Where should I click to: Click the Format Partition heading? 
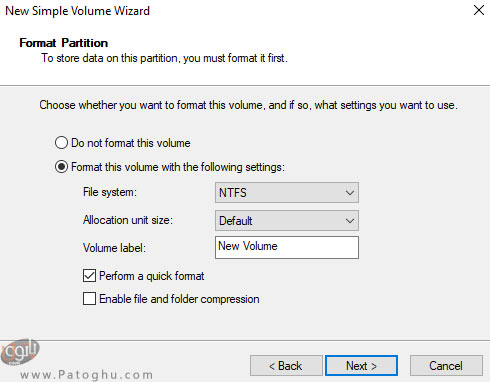coord(64,43)
